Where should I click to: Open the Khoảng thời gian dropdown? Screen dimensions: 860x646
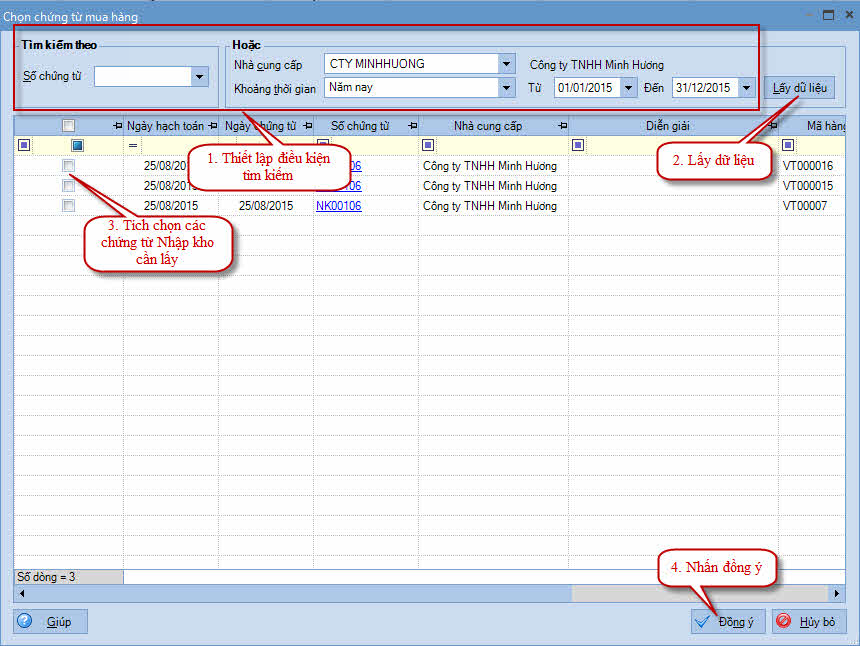[x=506, y=88]
